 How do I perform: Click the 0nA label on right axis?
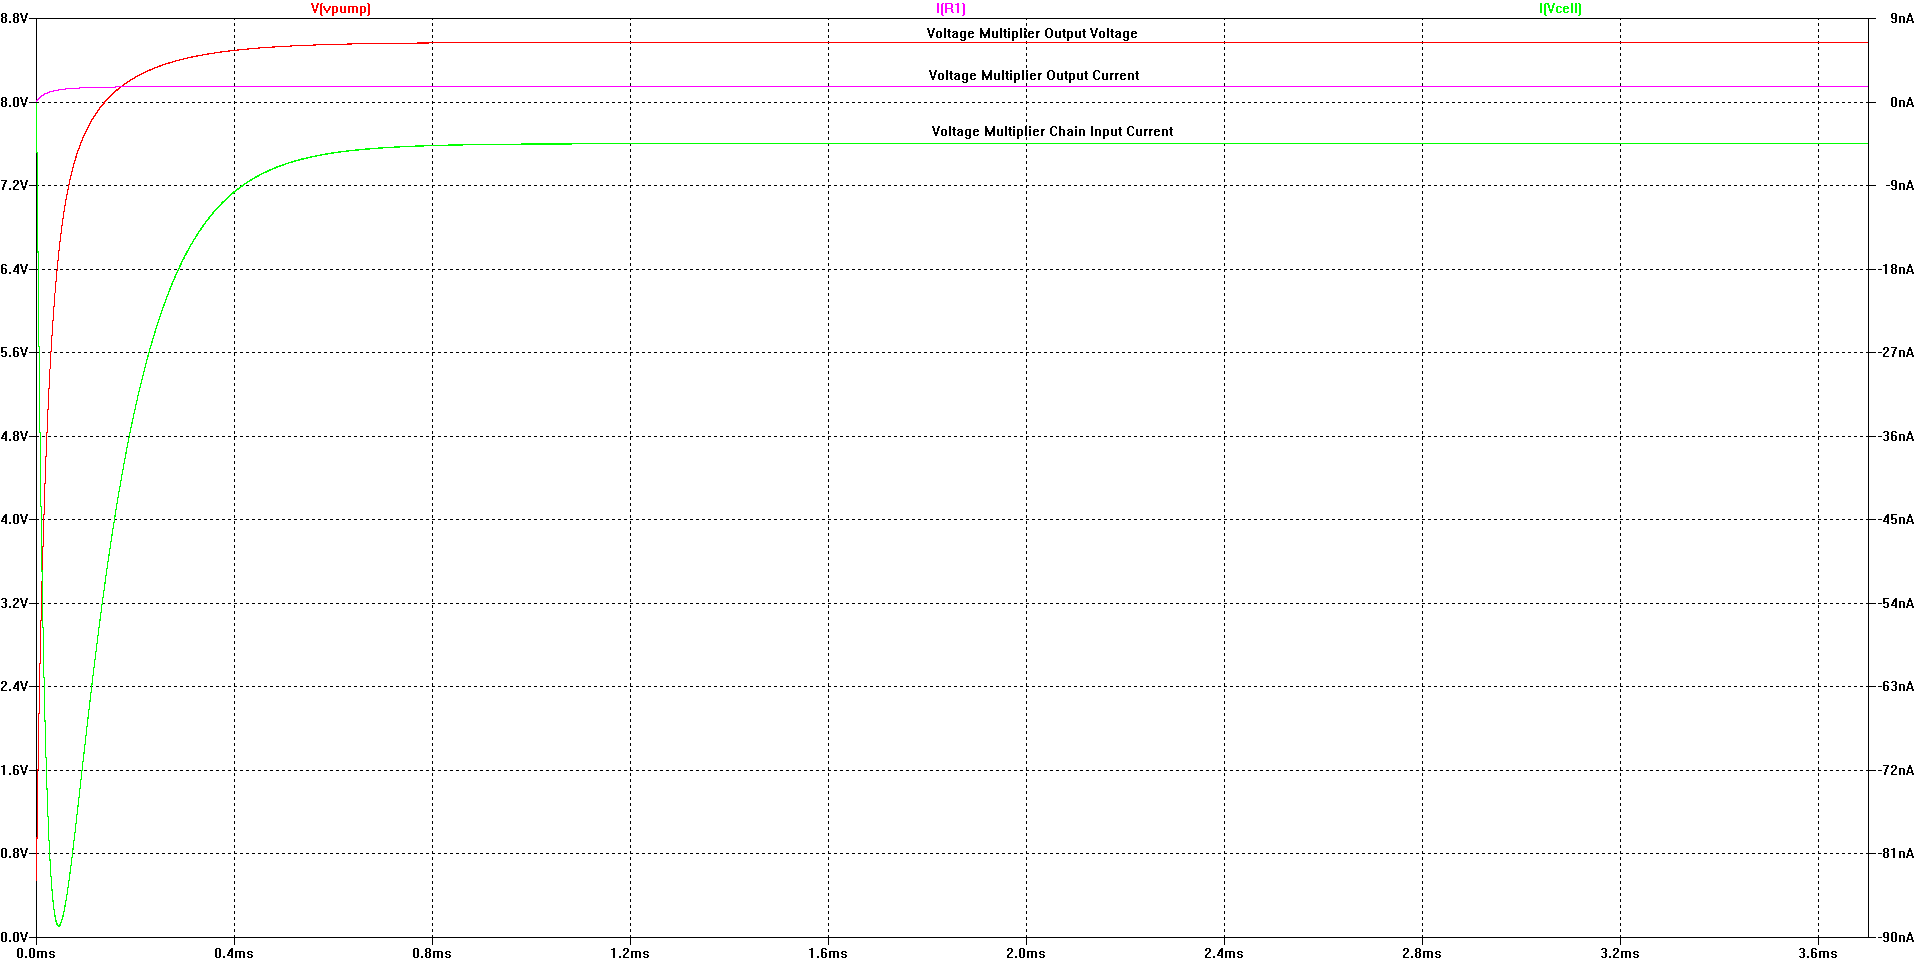[x=1901, y=102]
